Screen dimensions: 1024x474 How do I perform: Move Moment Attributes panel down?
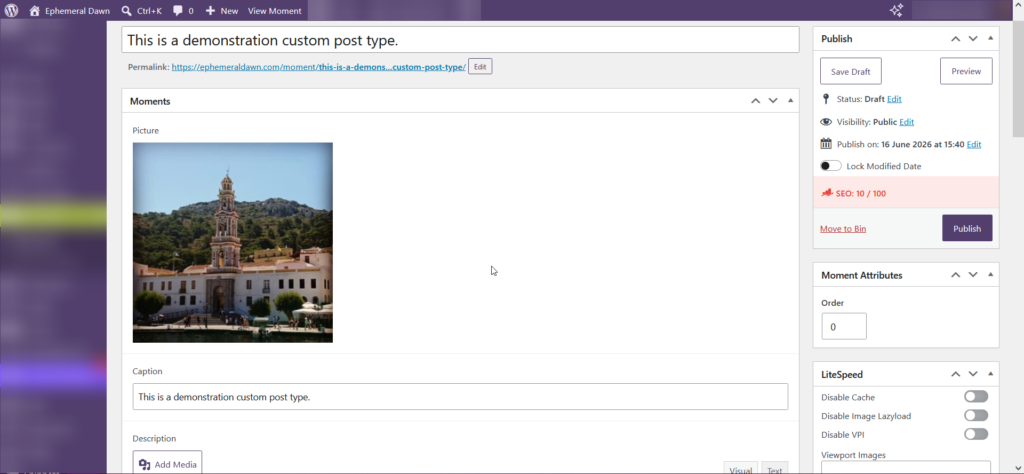(973, 275)
